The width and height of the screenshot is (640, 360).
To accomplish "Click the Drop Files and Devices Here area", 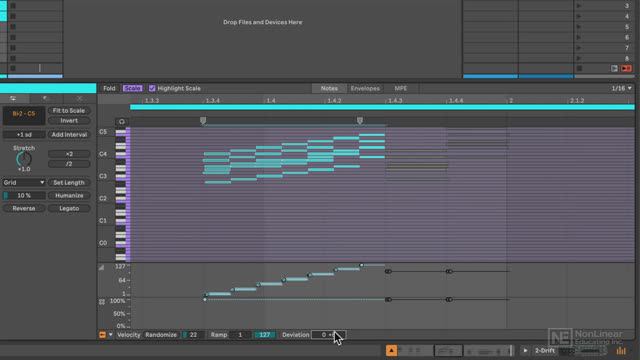I will pyautogui.click(x=262, y=22).
